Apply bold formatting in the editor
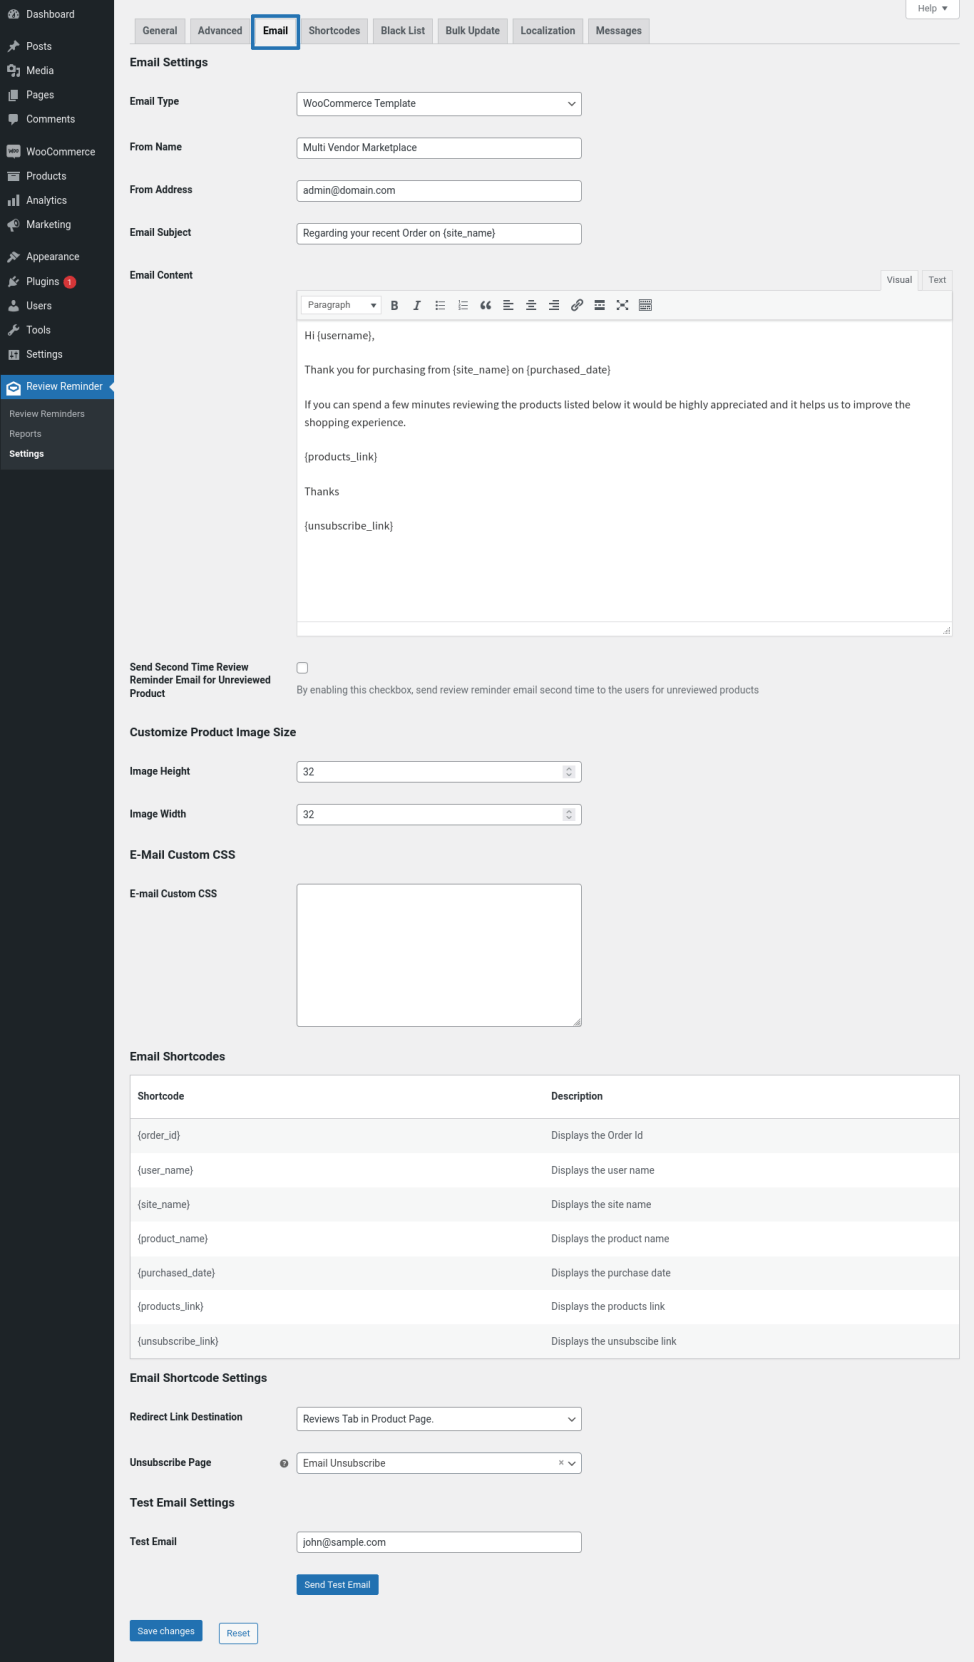 tap(394, 305)
